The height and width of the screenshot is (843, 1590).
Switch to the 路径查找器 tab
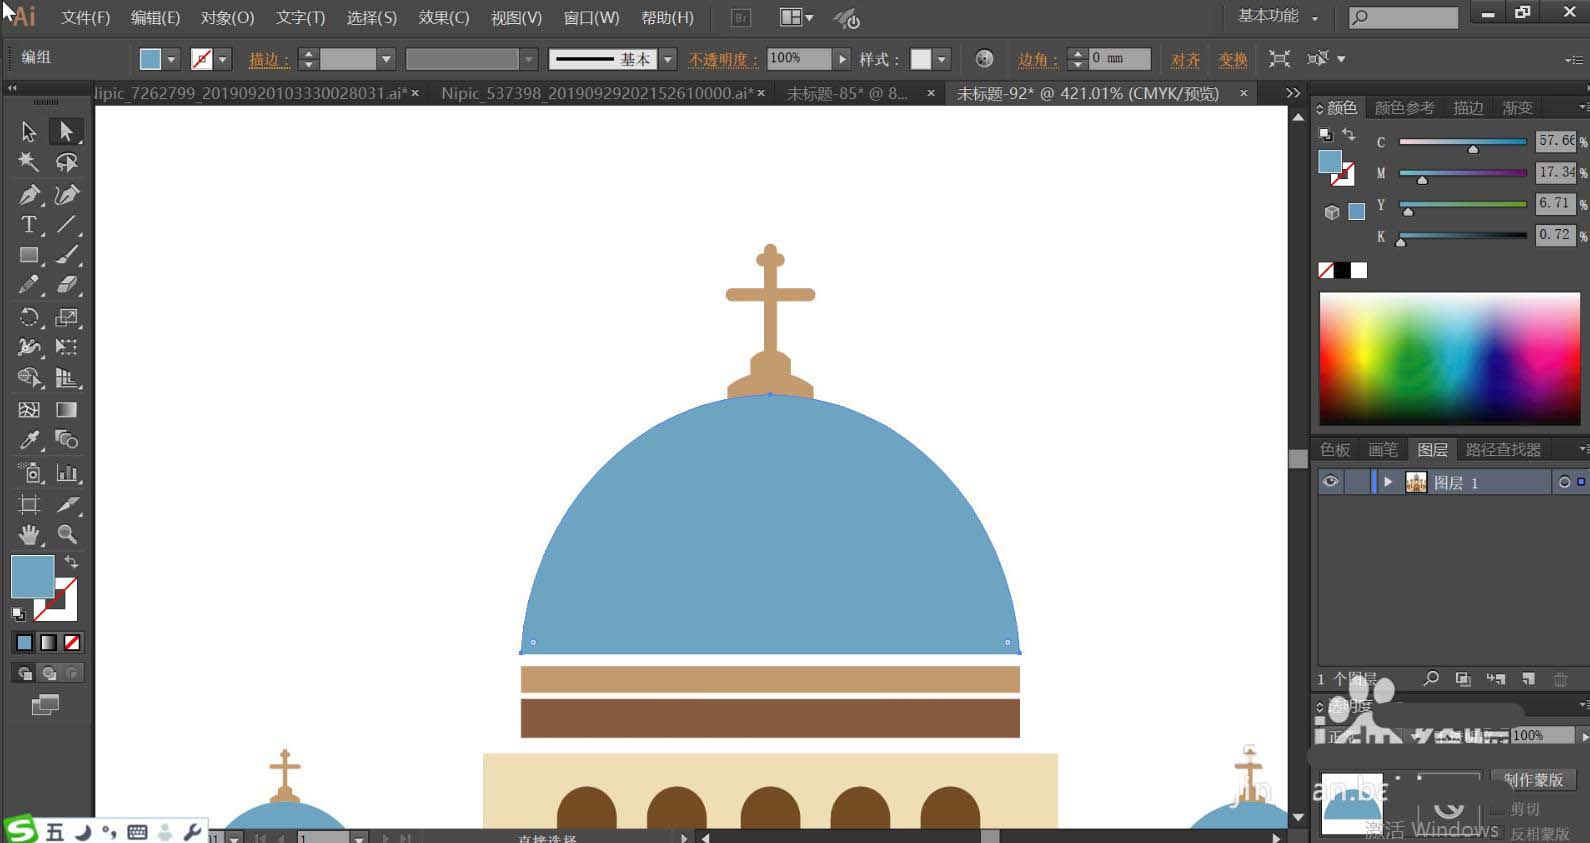1503,450
